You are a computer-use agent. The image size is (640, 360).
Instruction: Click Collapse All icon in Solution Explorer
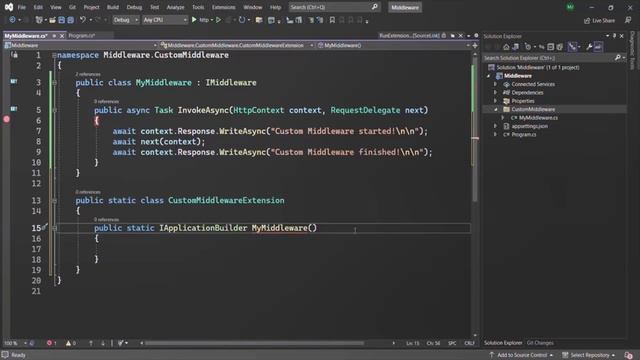pos(551,47)
